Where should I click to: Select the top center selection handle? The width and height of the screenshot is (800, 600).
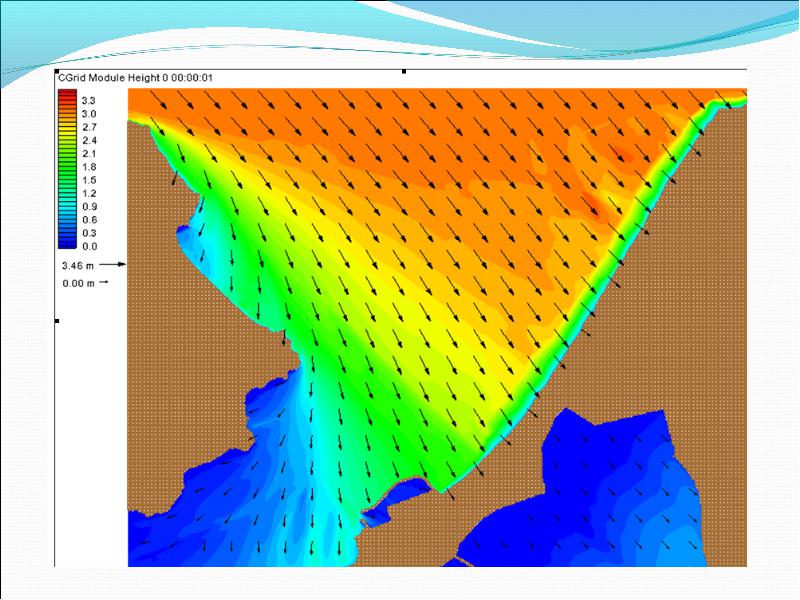coord(404,71)
